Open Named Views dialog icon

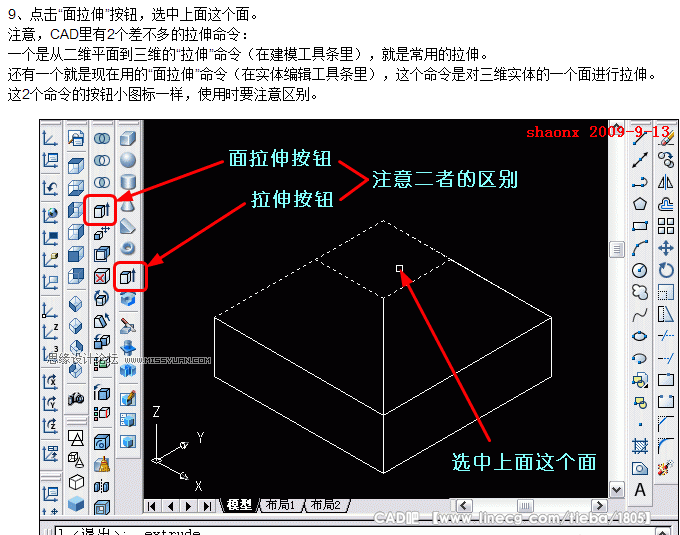point(76,138)
